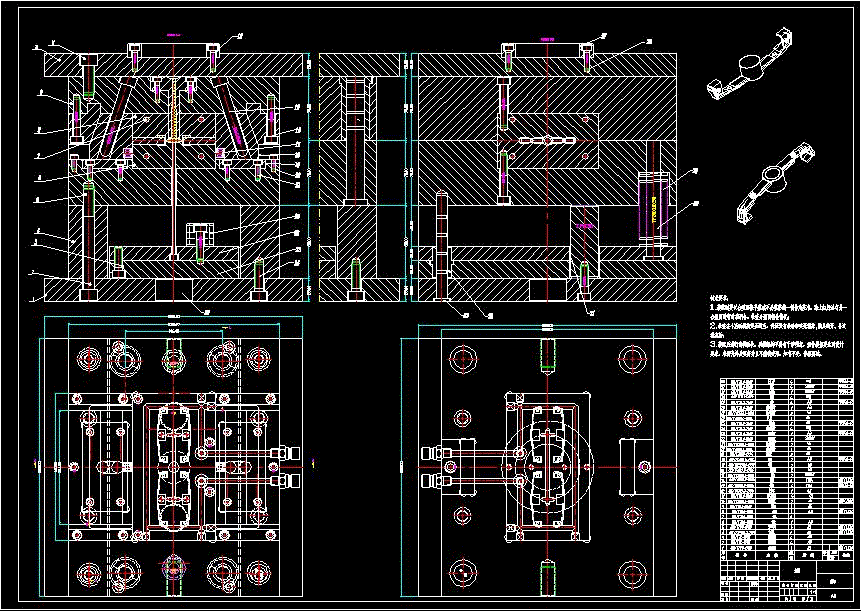Click the parts list table above title block
861x611 pixels.
787,468
